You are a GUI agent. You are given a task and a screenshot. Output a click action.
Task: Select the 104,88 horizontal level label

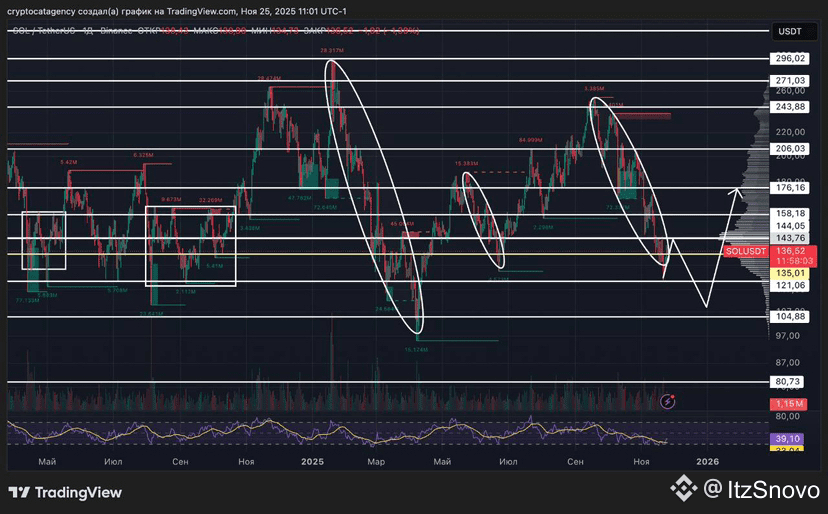[790, 316]
